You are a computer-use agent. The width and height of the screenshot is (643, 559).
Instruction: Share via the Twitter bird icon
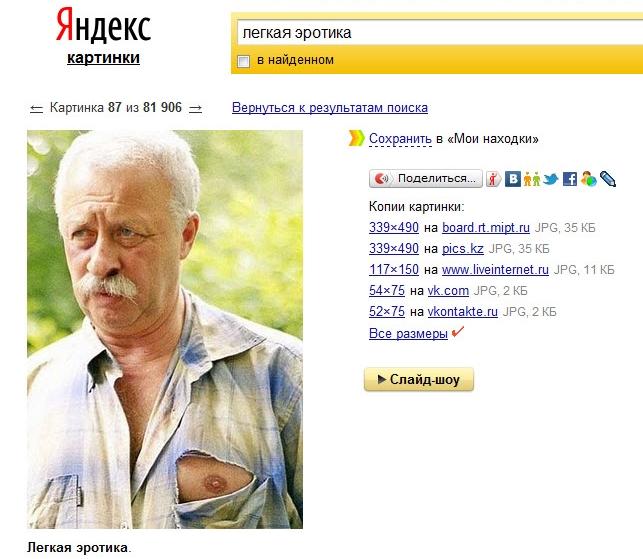(x=551, y=179)
